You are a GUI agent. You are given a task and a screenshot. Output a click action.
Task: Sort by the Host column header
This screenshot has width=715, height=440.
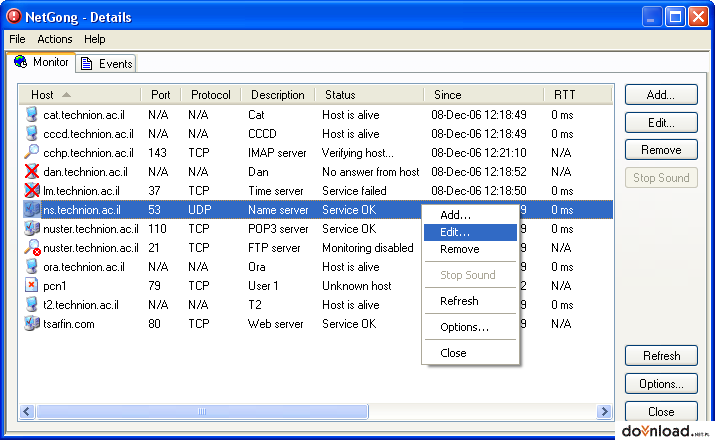point(80,95)
